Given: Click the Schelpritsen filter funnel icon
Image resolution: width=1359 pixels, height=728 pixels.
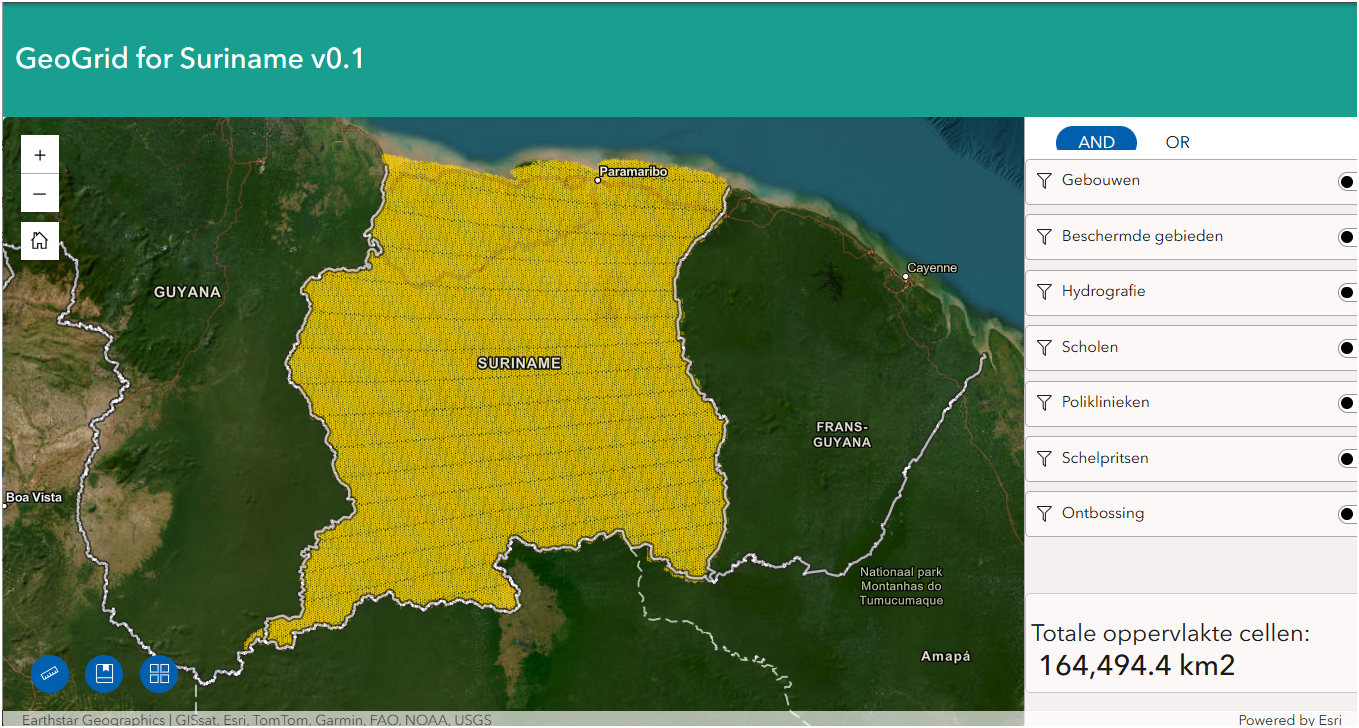Looking at the screenshot, I should tap(1044, 459).
